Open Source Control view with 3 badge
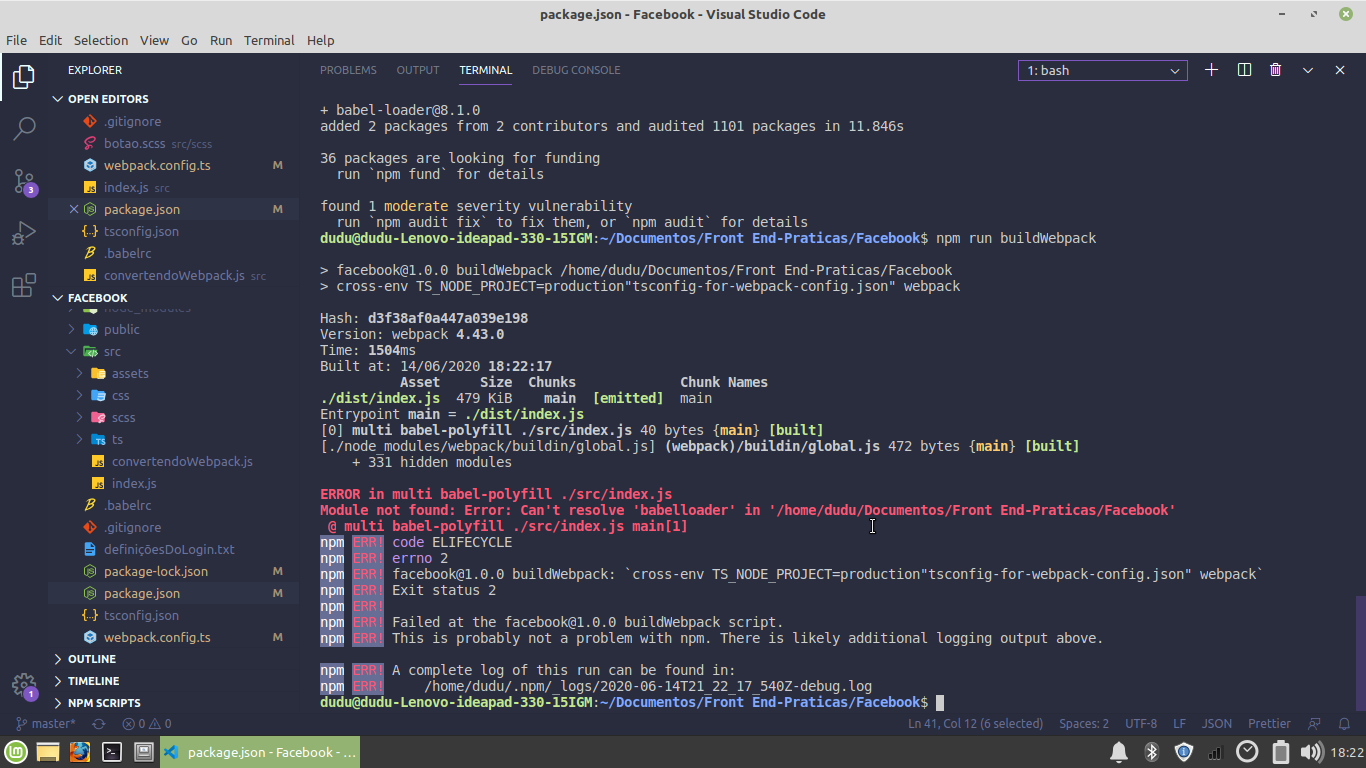 24,182
